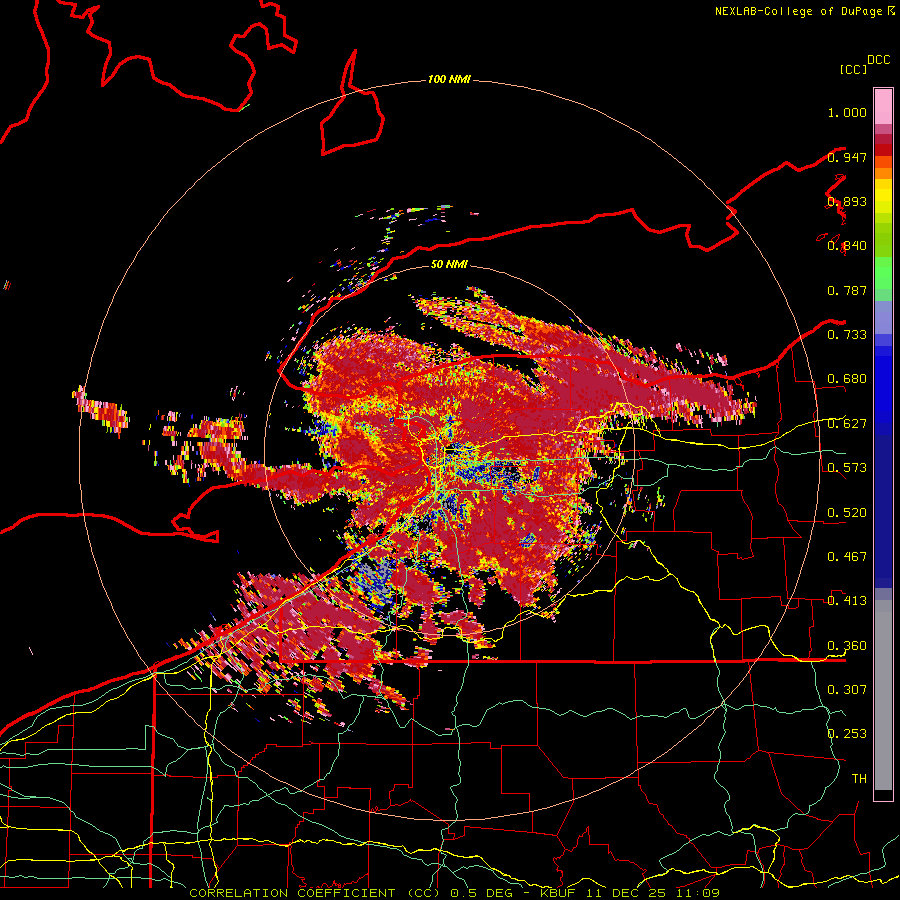Click the 0.787 scale value

[847, 290]
